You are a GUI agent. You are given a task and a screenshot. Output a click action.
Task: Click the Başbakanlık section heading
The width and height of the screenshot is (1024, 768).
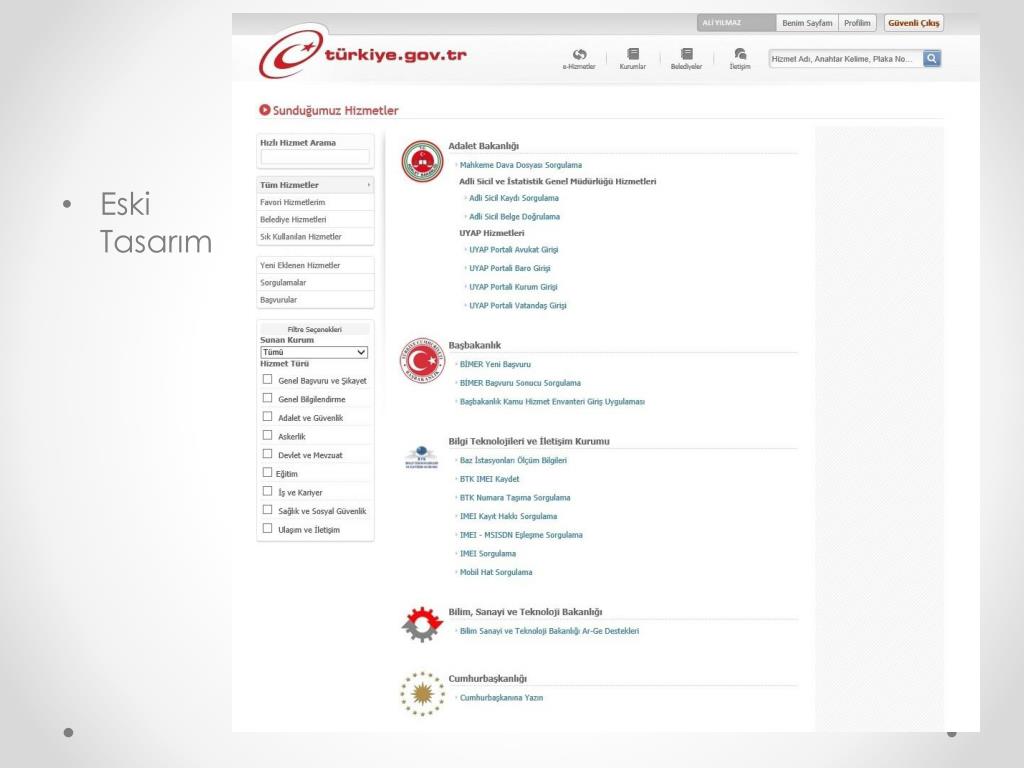click(x=474, y=345)
